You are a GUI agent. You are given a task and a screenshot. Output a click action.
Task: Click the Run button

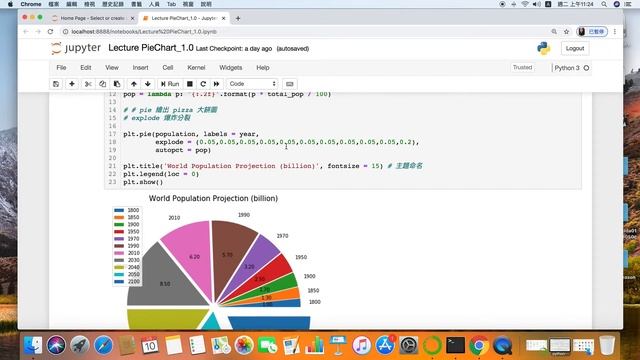[x=170, y=84]
